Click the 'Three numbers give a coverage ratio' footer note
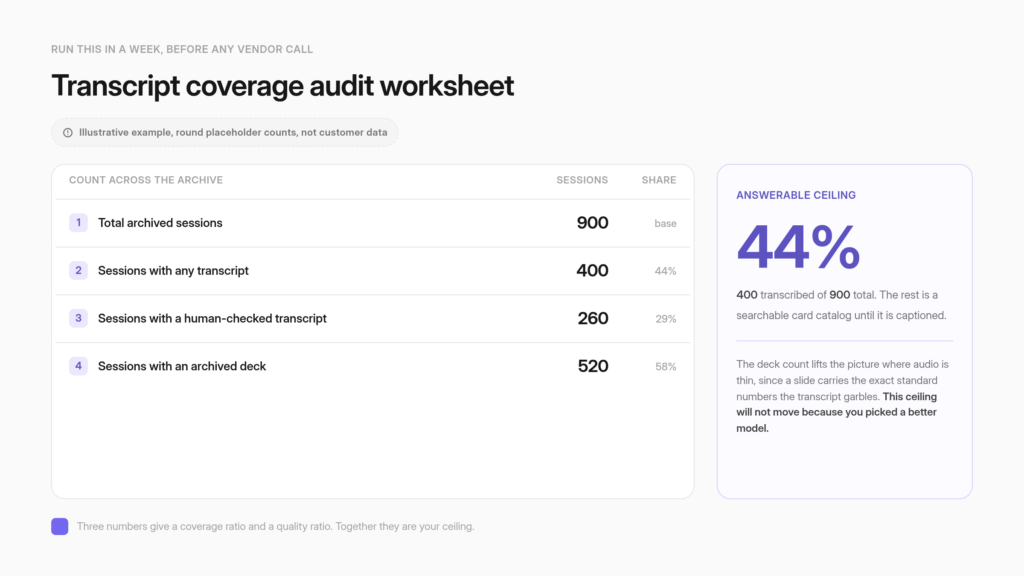The width and height of the screenshot is (1024, 576). pyautogui.click(x=276, y=526)
